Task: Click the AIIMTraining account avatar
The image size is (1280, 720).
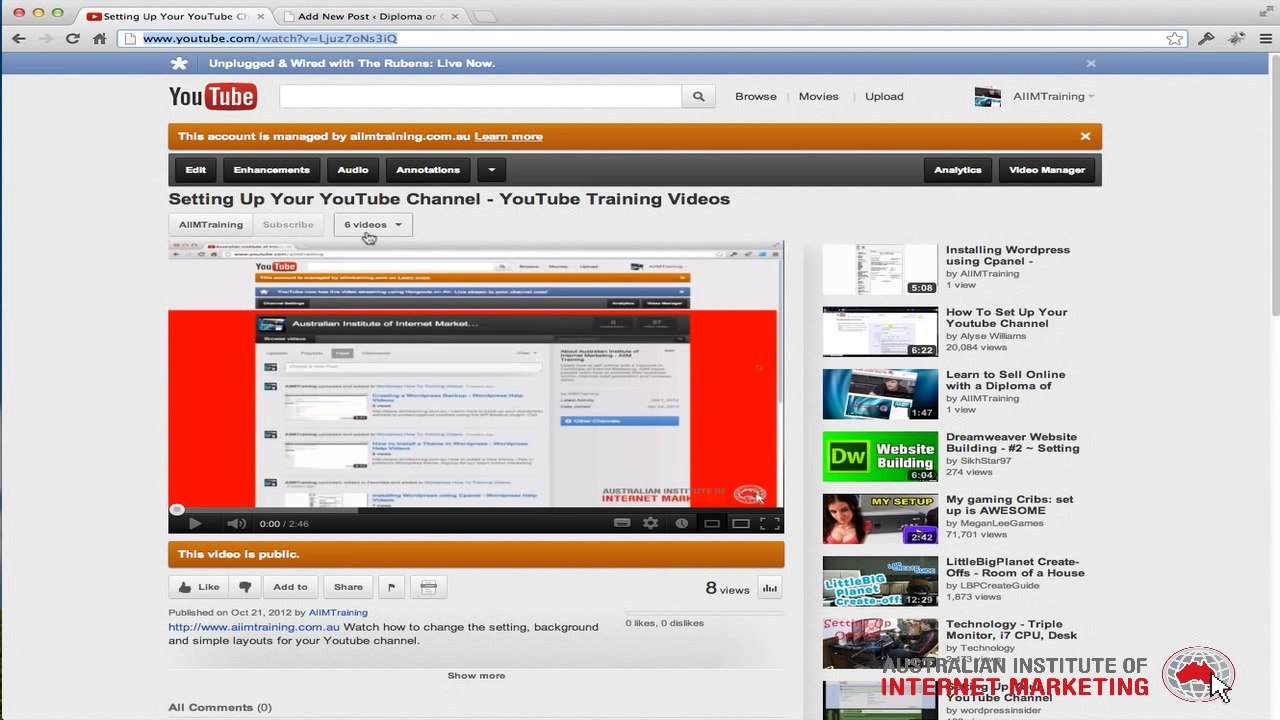Action: click(x=987, y=96)
